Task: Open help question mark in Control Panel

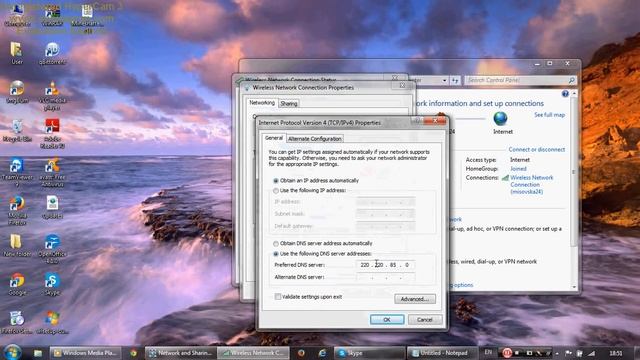Action: (565, 94)
